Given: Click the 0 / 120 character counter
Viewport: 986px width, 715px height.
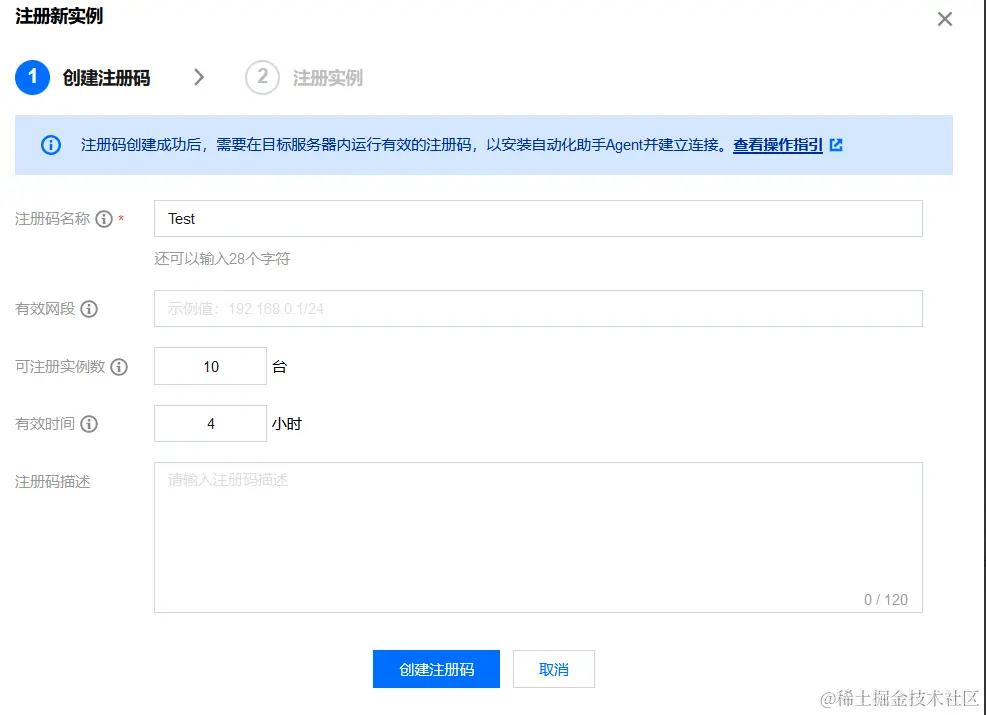Looking at the screenshot, I should (x=885, y=600).
